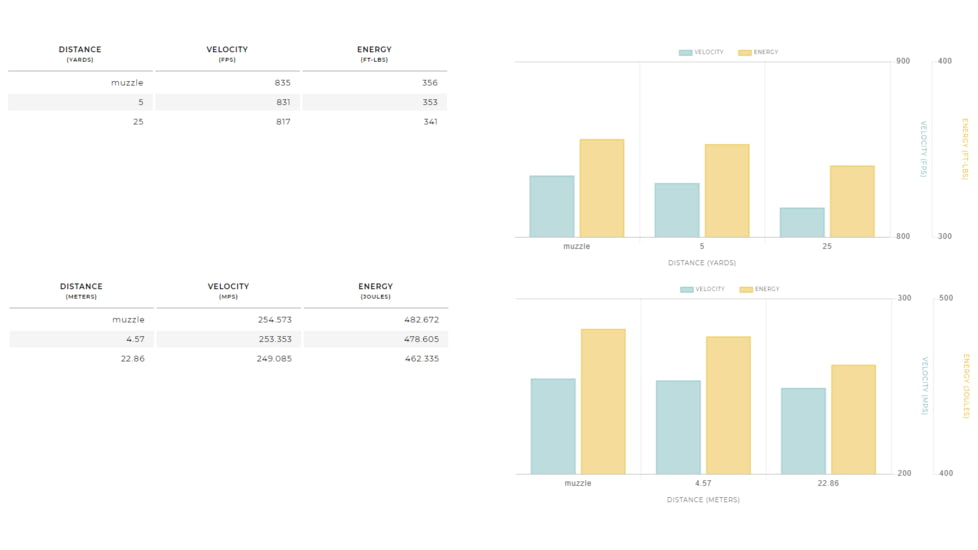Click the Energy legend swatch in the meters chart
978x550 pixels.
coord(746,290)
